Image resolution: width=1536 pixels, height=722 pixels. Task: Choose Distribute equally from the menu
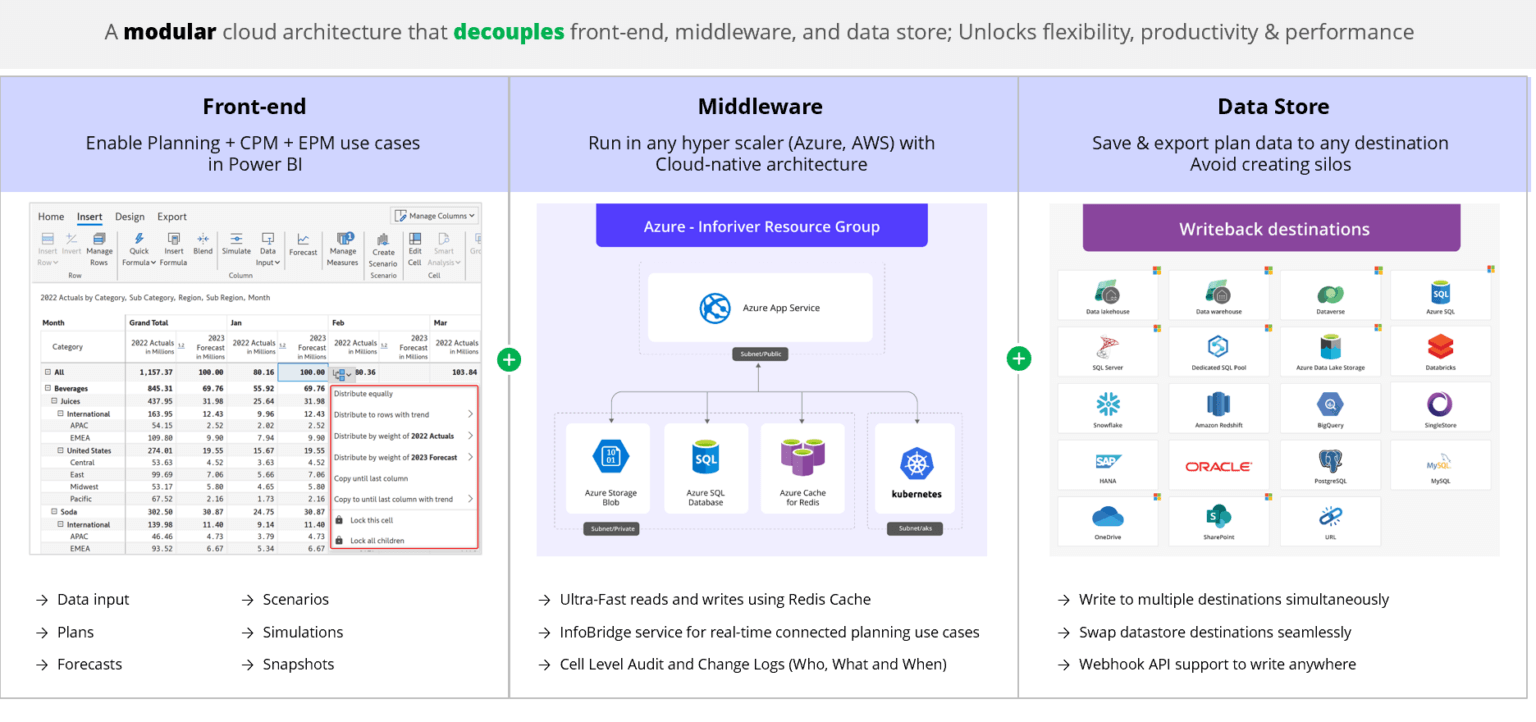tap(365, 394)
